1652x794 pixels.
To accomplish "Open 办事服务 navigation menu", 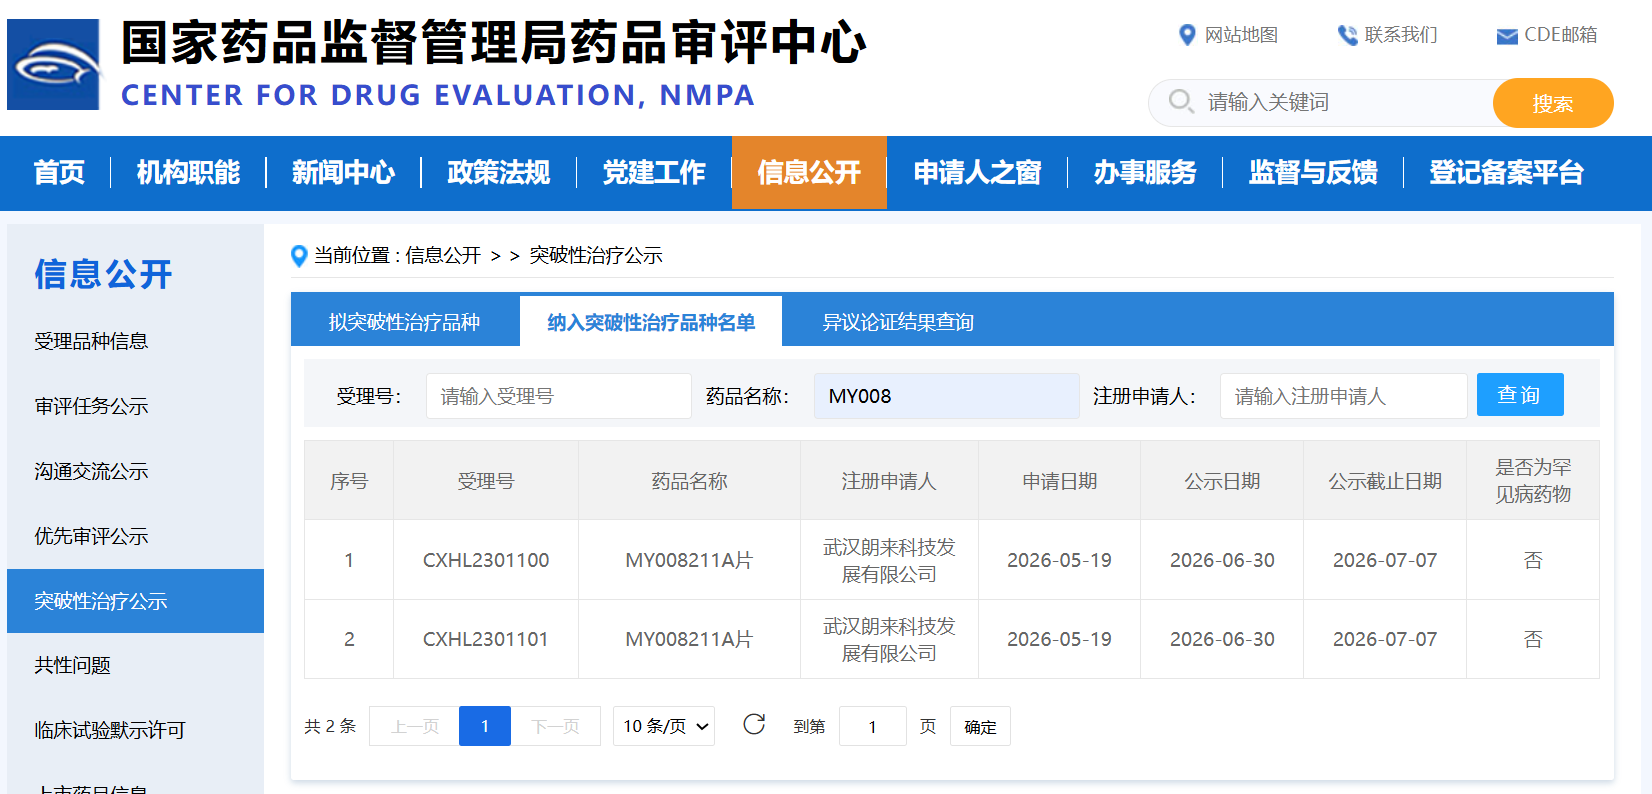I will tap(1145, 173).
